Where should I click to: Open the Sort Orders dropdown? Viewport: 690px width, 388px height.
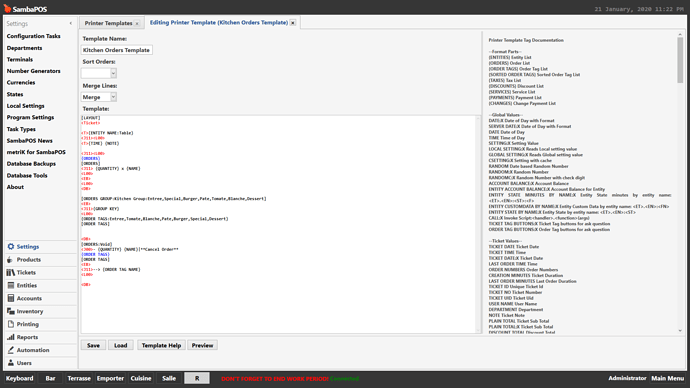[x=113, y=73]
